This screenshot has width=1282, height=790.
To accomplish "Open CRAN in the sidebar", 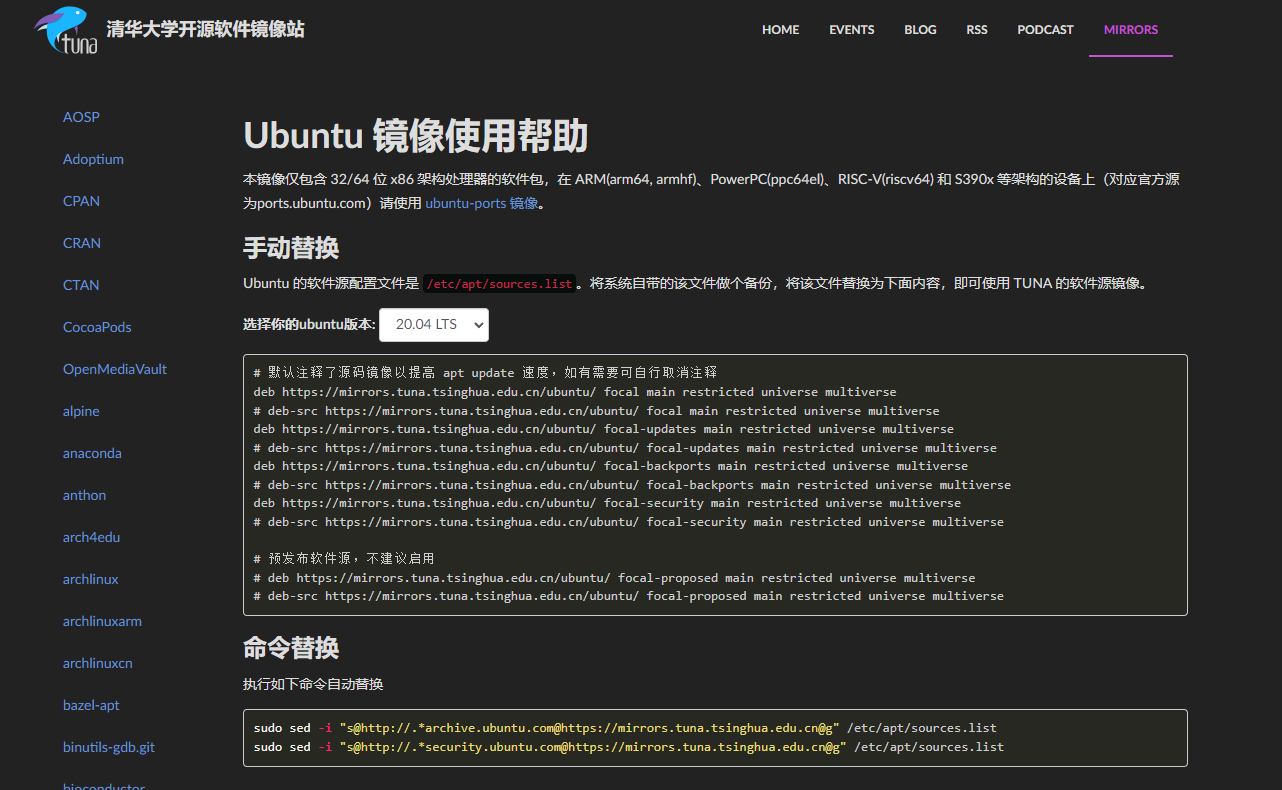I will coord(82,243).
